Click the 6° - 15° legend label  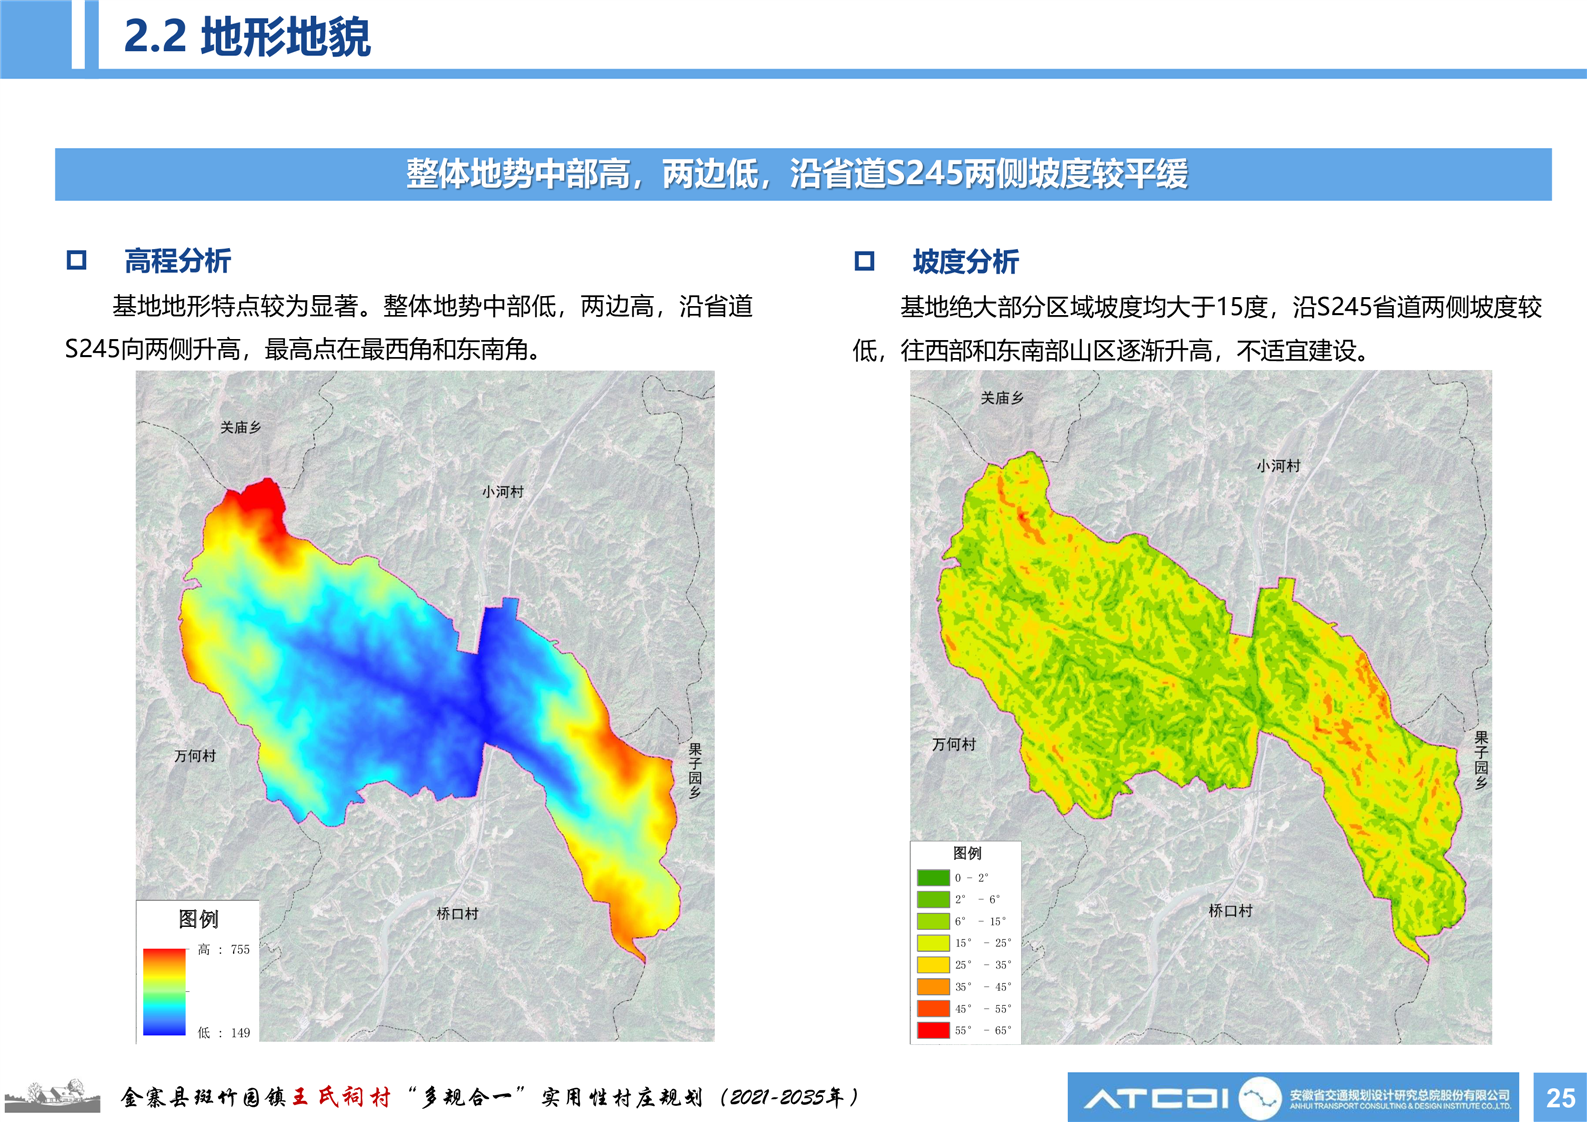coord(981,922)
